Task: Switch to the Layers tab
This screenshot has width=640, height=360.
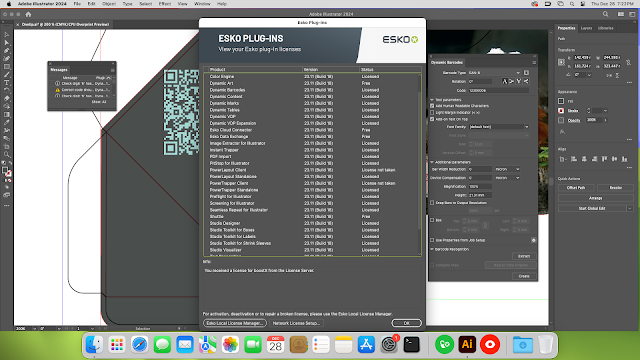Action: (x=586, y=28)
